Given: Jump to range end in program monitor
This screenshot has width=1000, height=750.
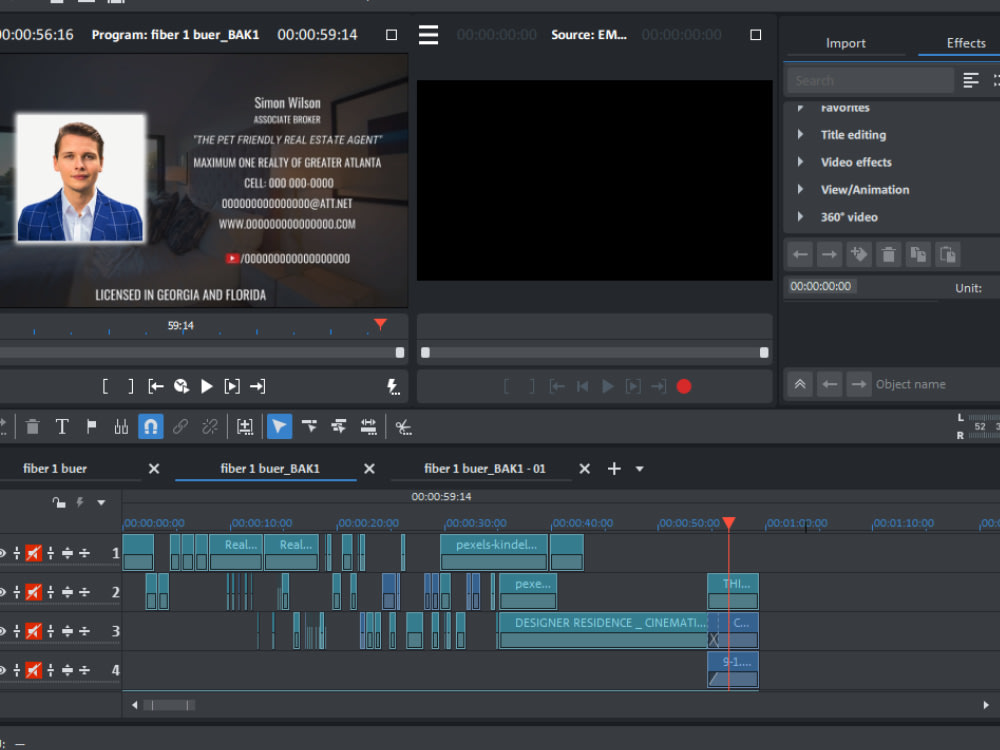Looking at the screenshot, I should pos(258,386).
